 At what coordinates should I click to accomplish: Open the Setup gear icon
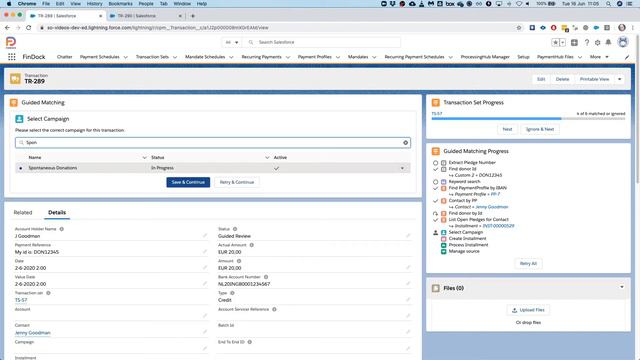[598, 42]
